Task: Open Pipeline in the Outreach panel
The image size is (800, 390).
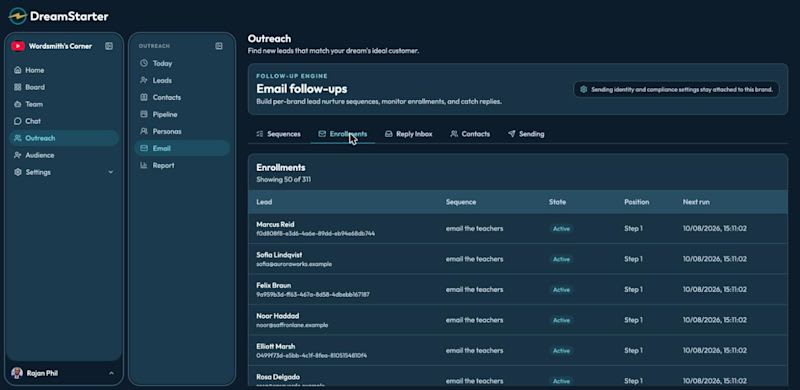Action: pos(182,114)
